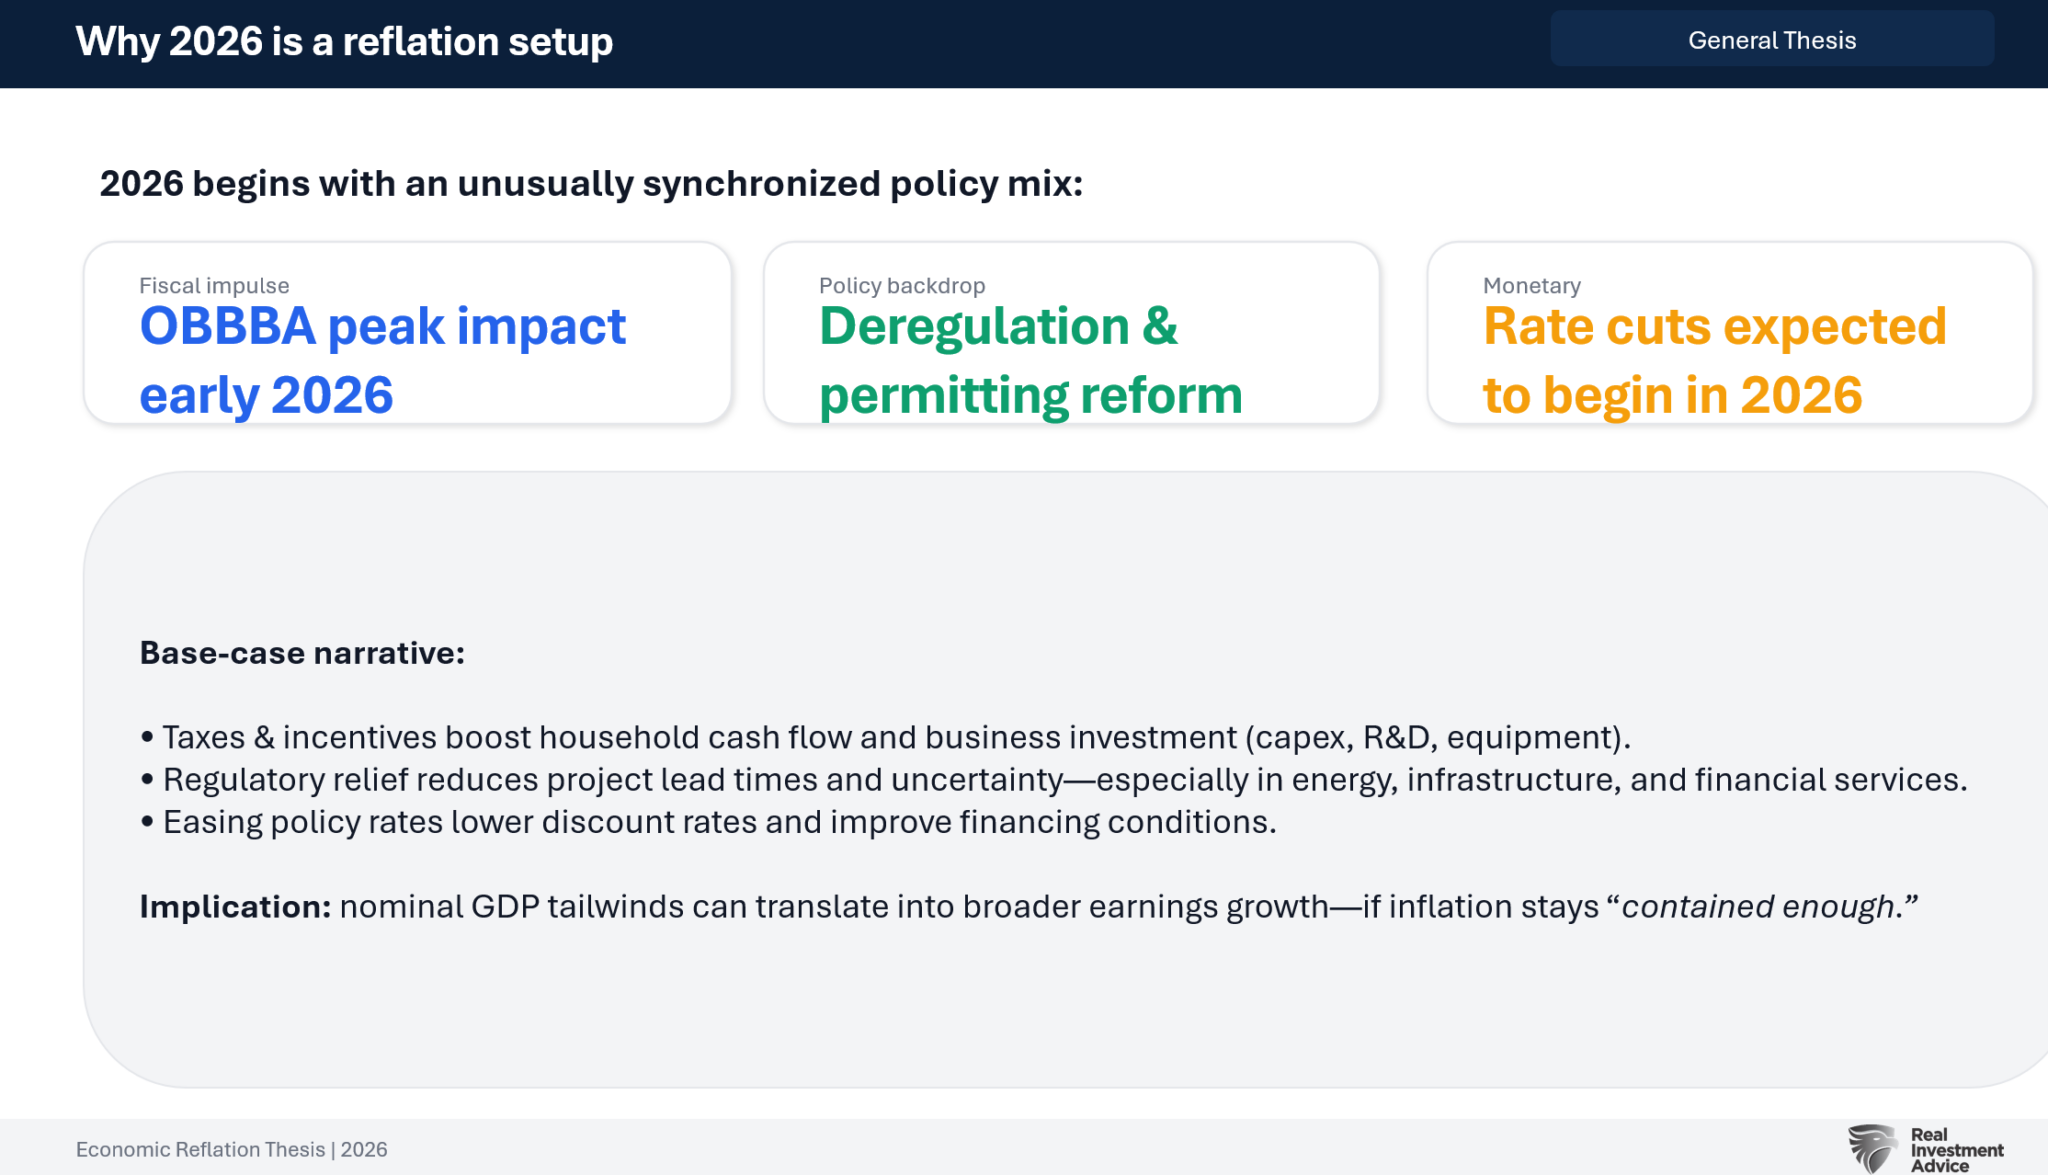Select the slide title about reflation setup

tap(344, 42)
